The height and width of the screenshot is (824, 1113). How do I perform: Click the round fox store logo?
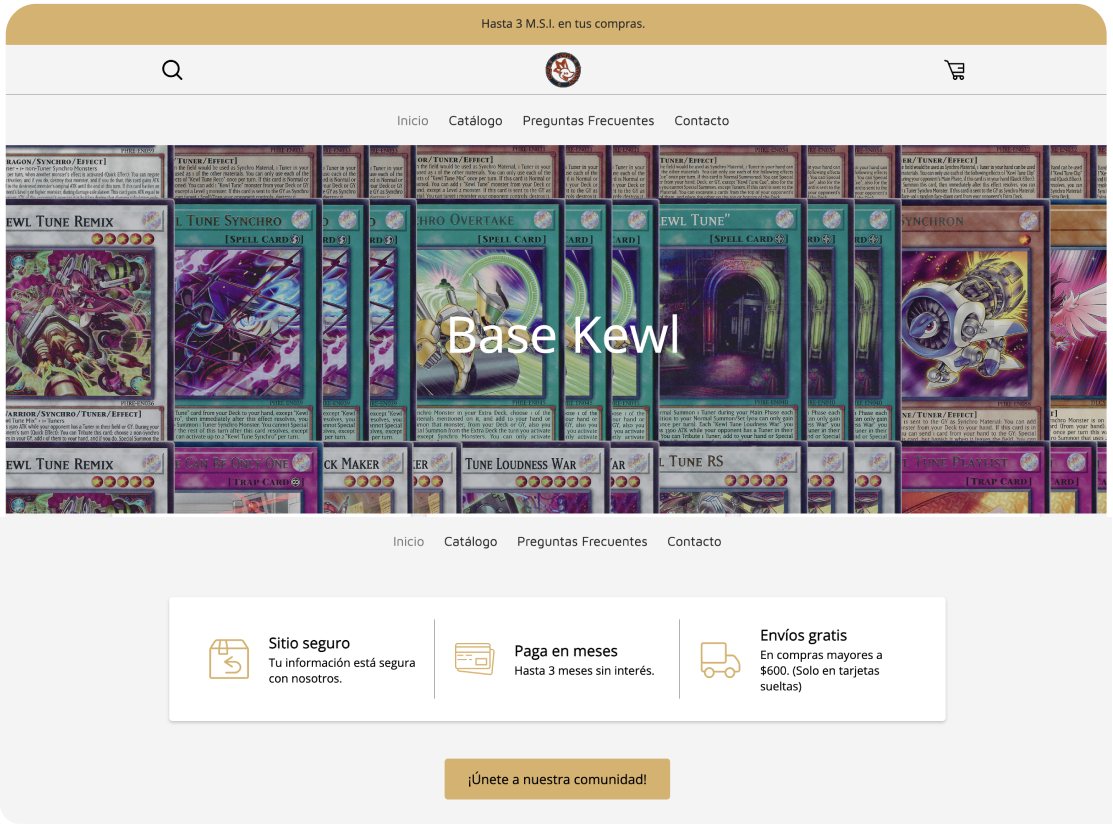pos(563,70)
